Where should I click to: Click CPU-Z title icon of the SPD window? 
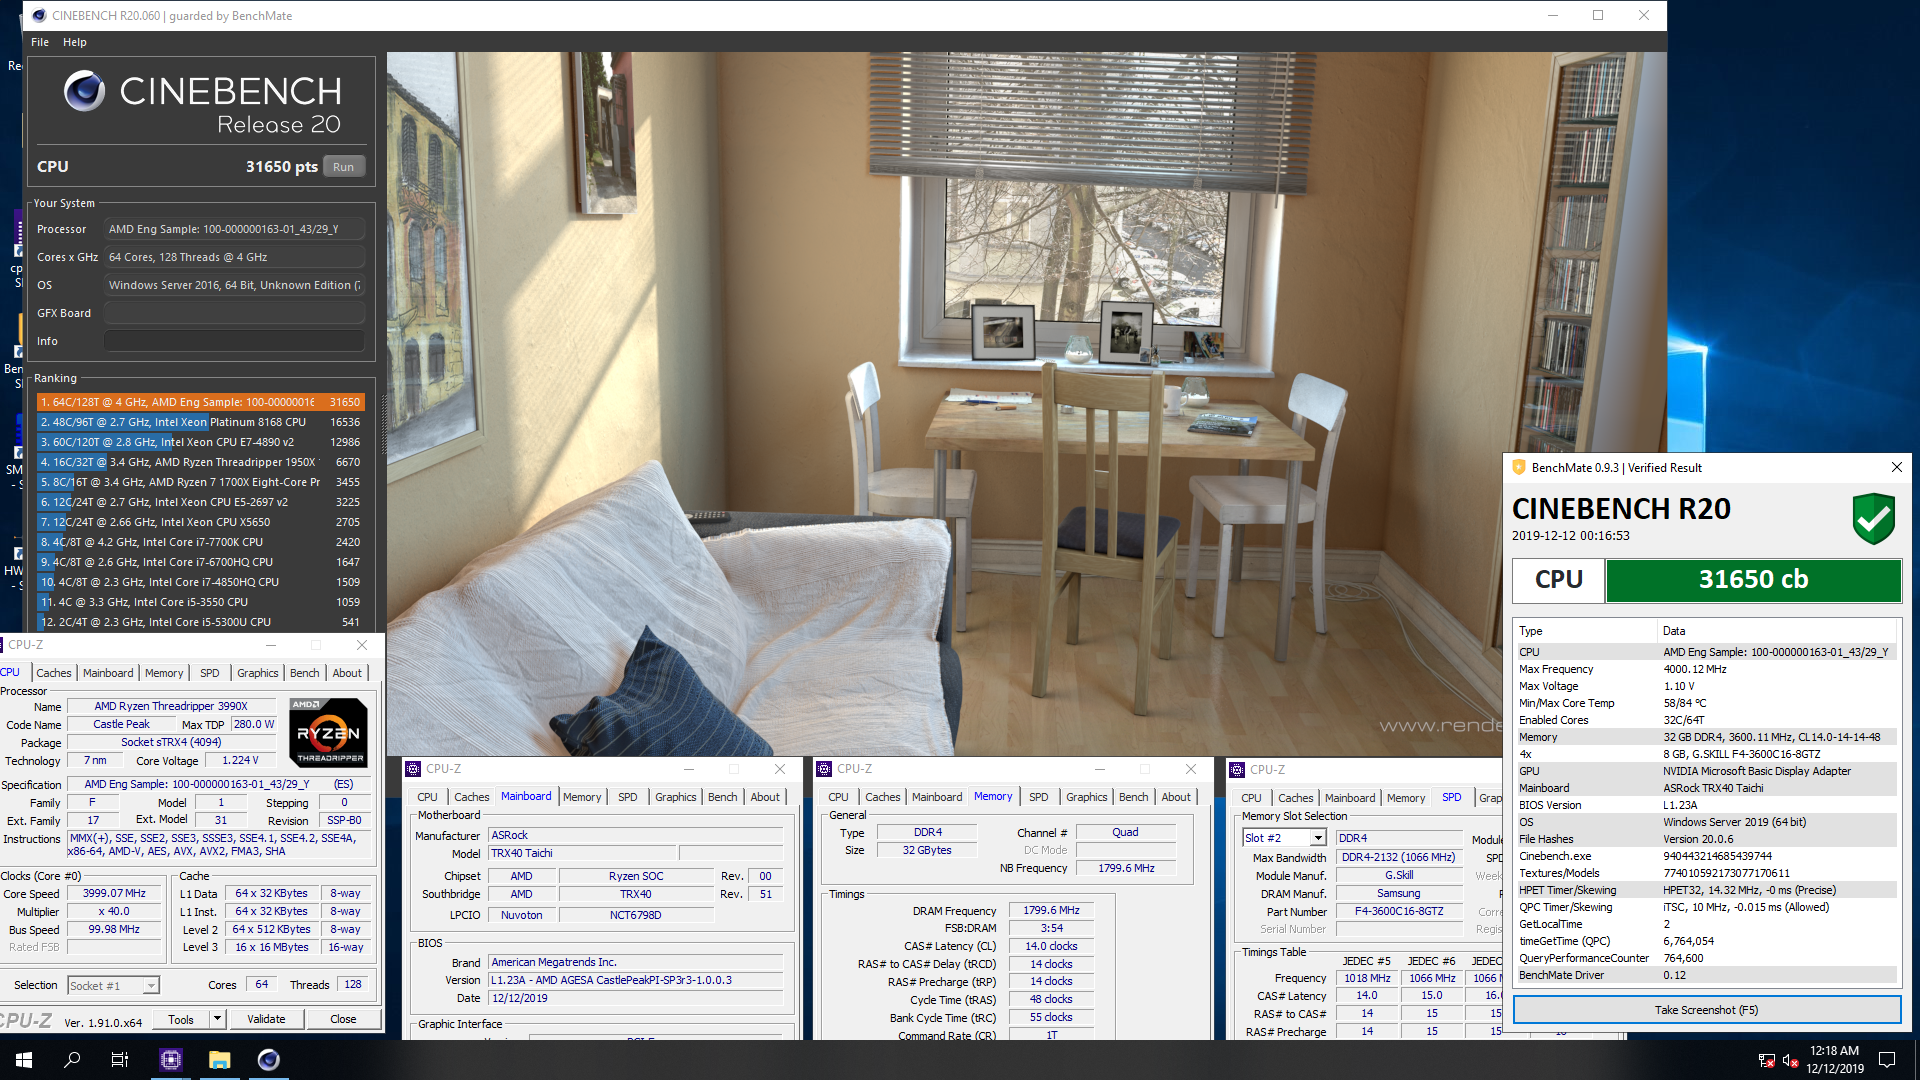(x=1237, y=770)
